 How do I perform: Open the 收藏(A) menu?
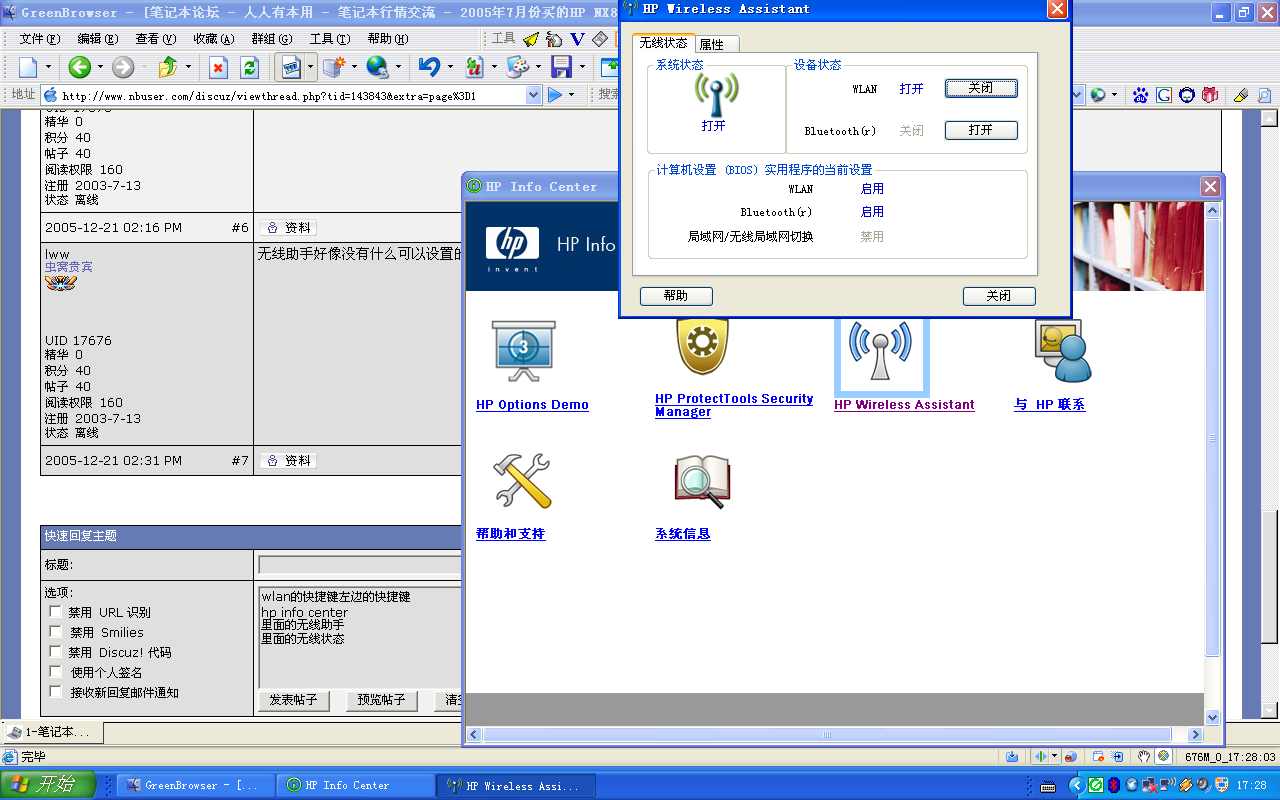coord(213,39)
